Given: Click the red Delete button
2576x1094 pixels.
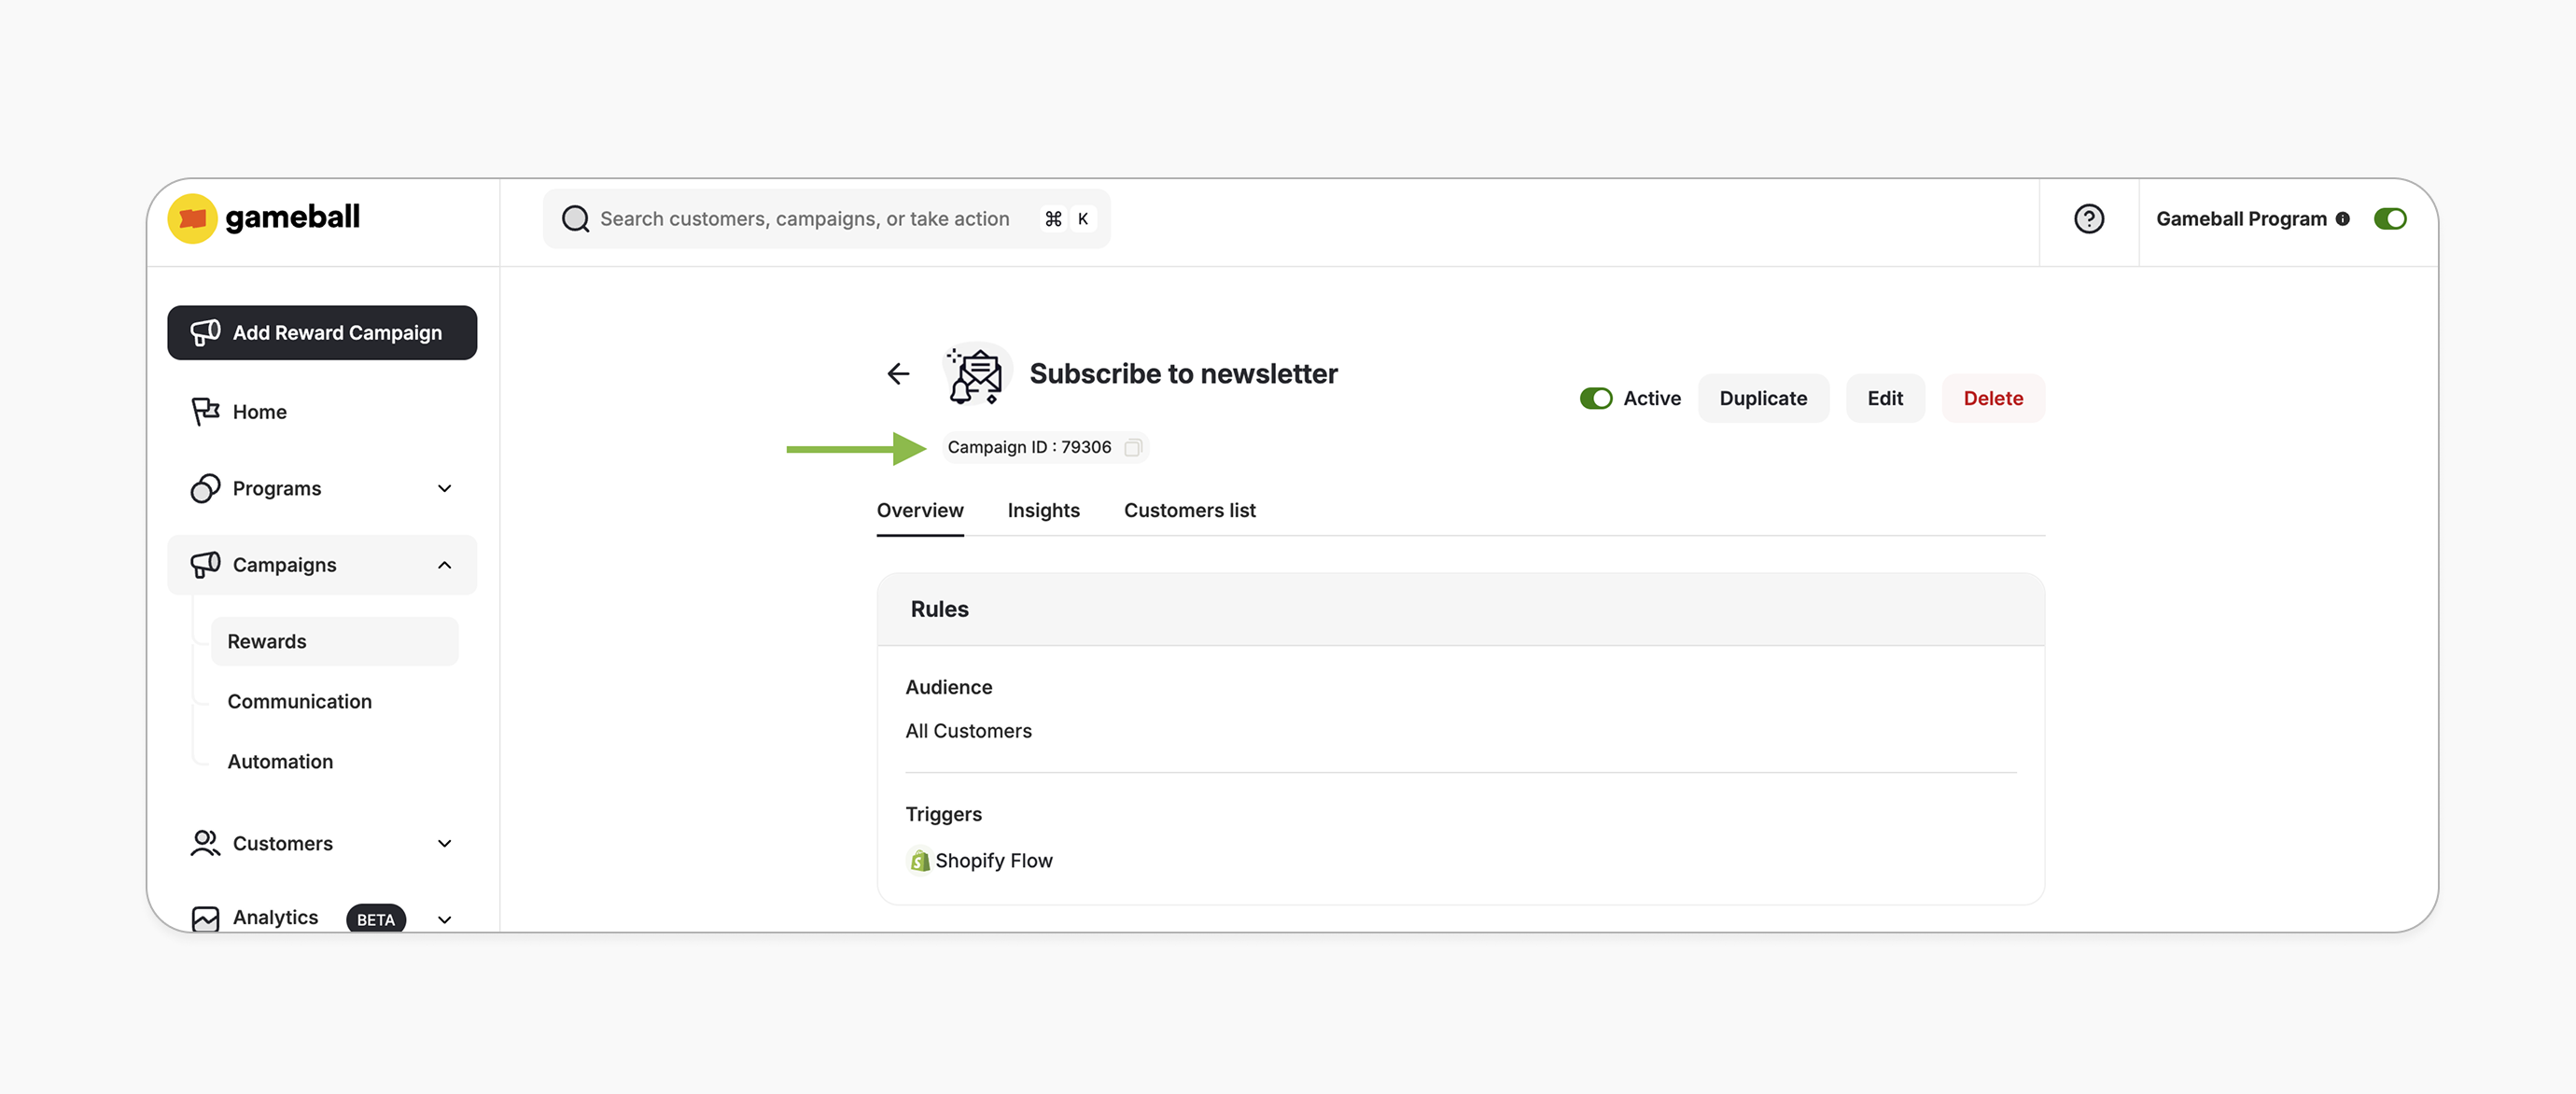Looking at the screenshot, I should pyautogui.click(x=1992, y=398).
